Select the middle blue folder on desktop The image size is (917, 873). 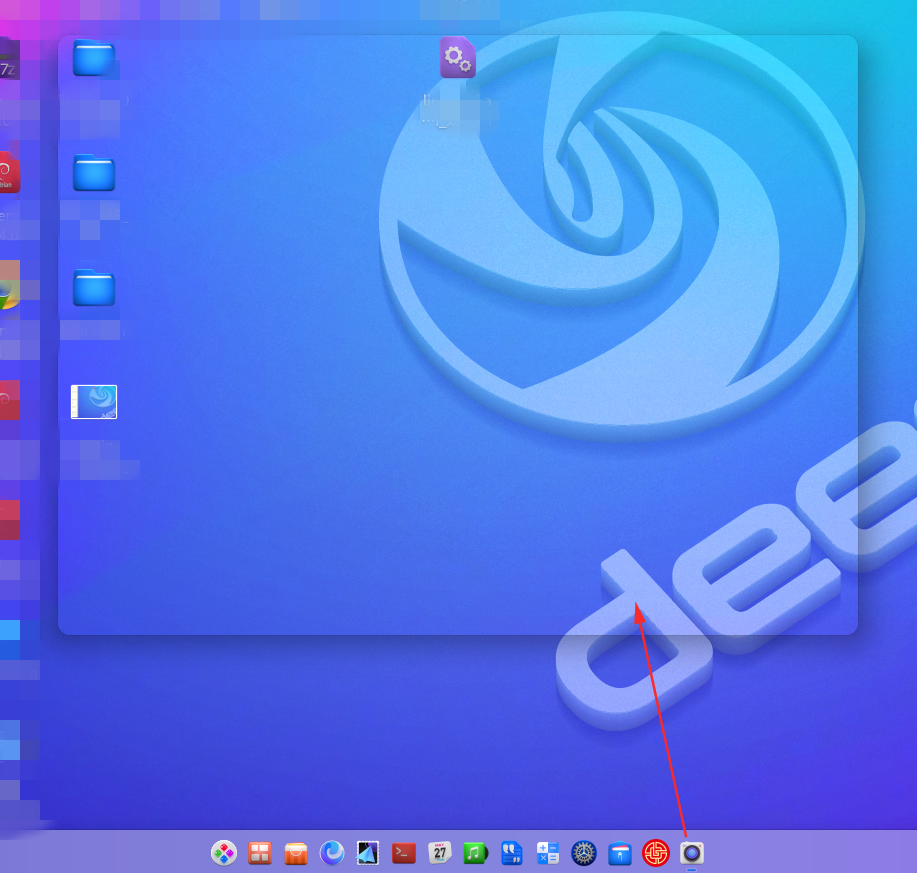click(x=94, y=172)
